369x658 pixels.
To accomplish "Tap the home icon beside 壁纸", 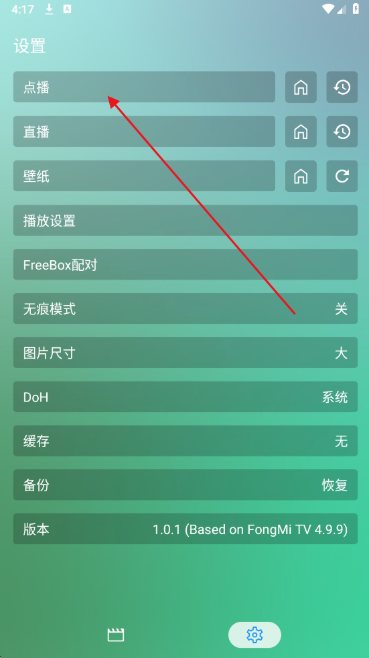I will coord(301,176).
